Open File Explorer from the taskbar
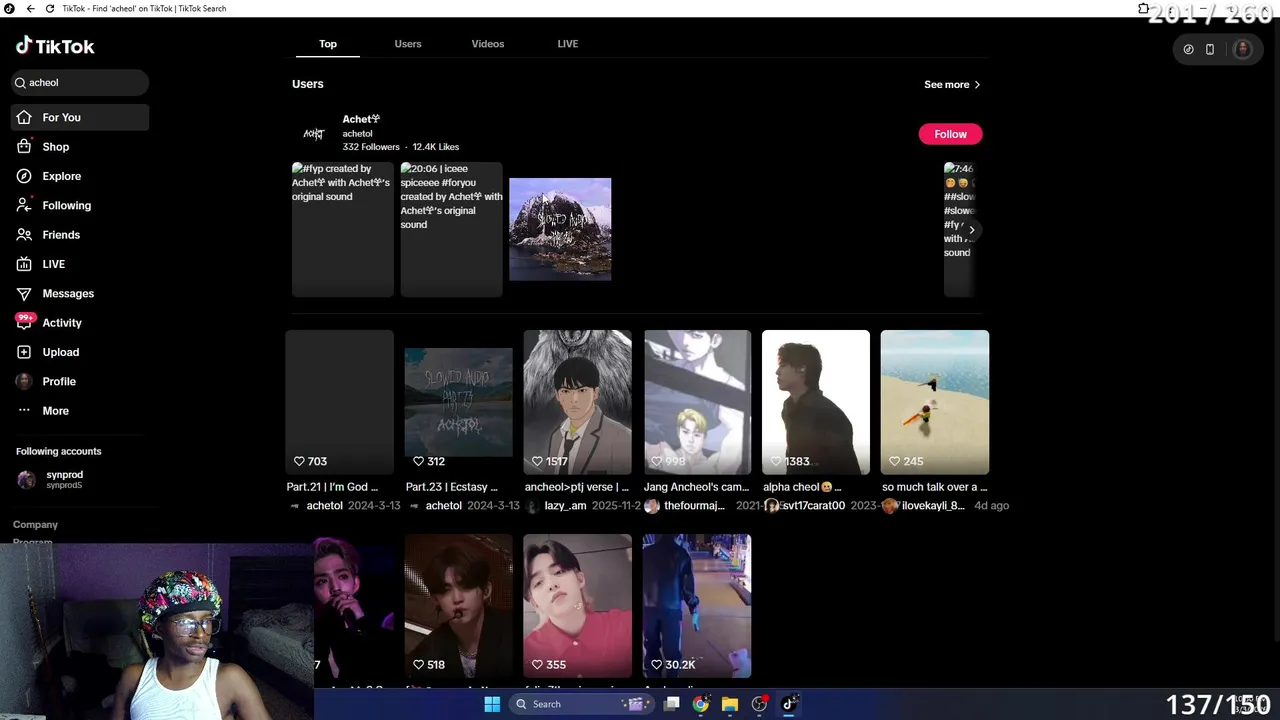Viewport: 1280px width, 720px height. (x=730, y=704)
